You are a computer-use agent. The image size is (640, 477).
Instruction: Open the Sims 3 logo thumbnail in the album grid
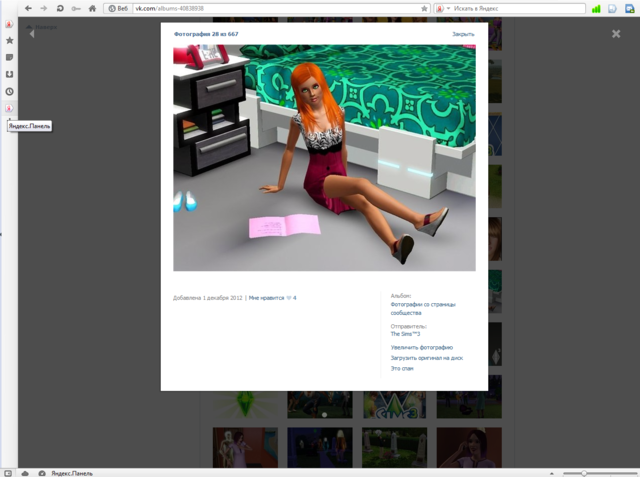point(394,404)
